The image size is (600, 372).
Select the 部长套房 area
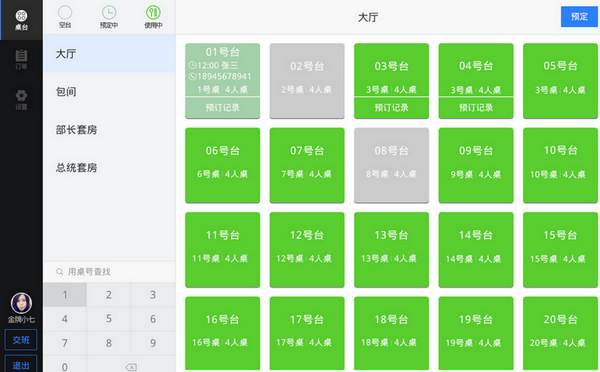click(109, 130)
